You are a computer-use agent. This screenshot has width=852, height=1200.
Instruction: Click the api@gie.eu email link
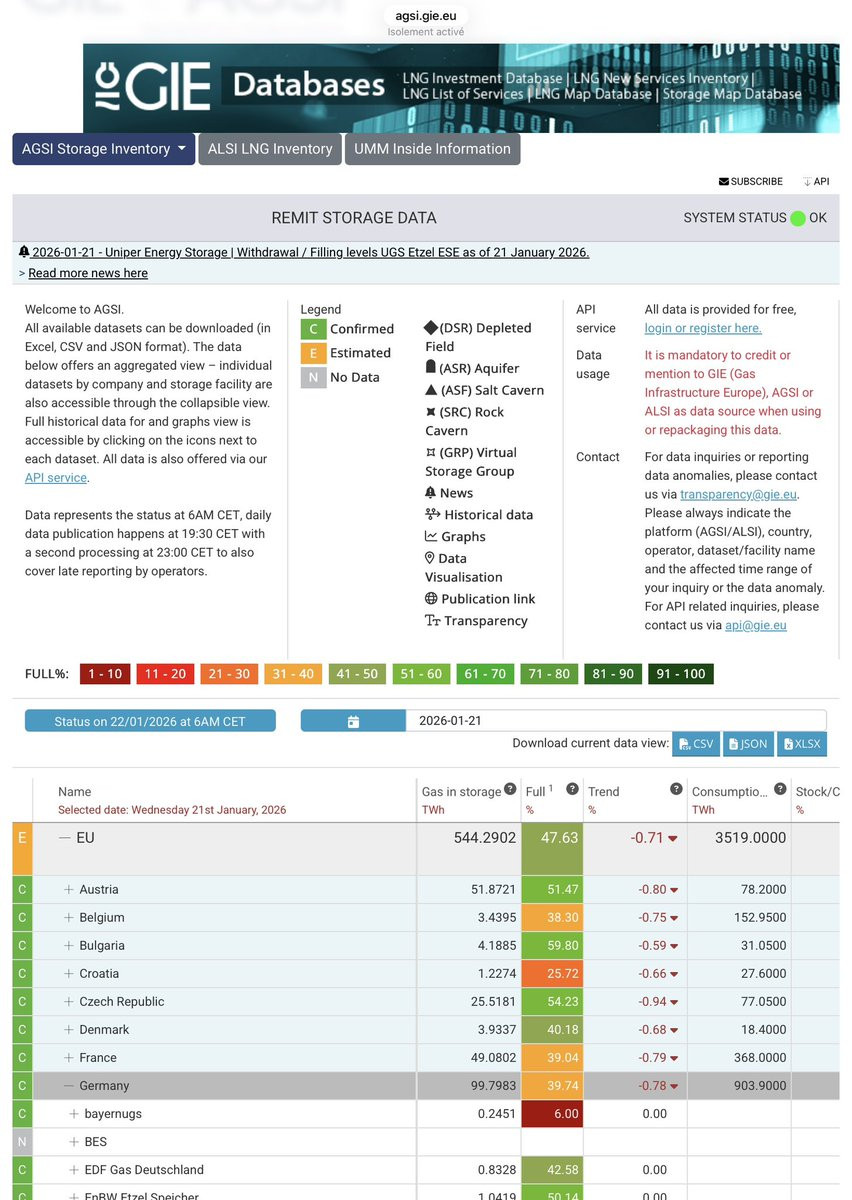(x=755, y=625)
